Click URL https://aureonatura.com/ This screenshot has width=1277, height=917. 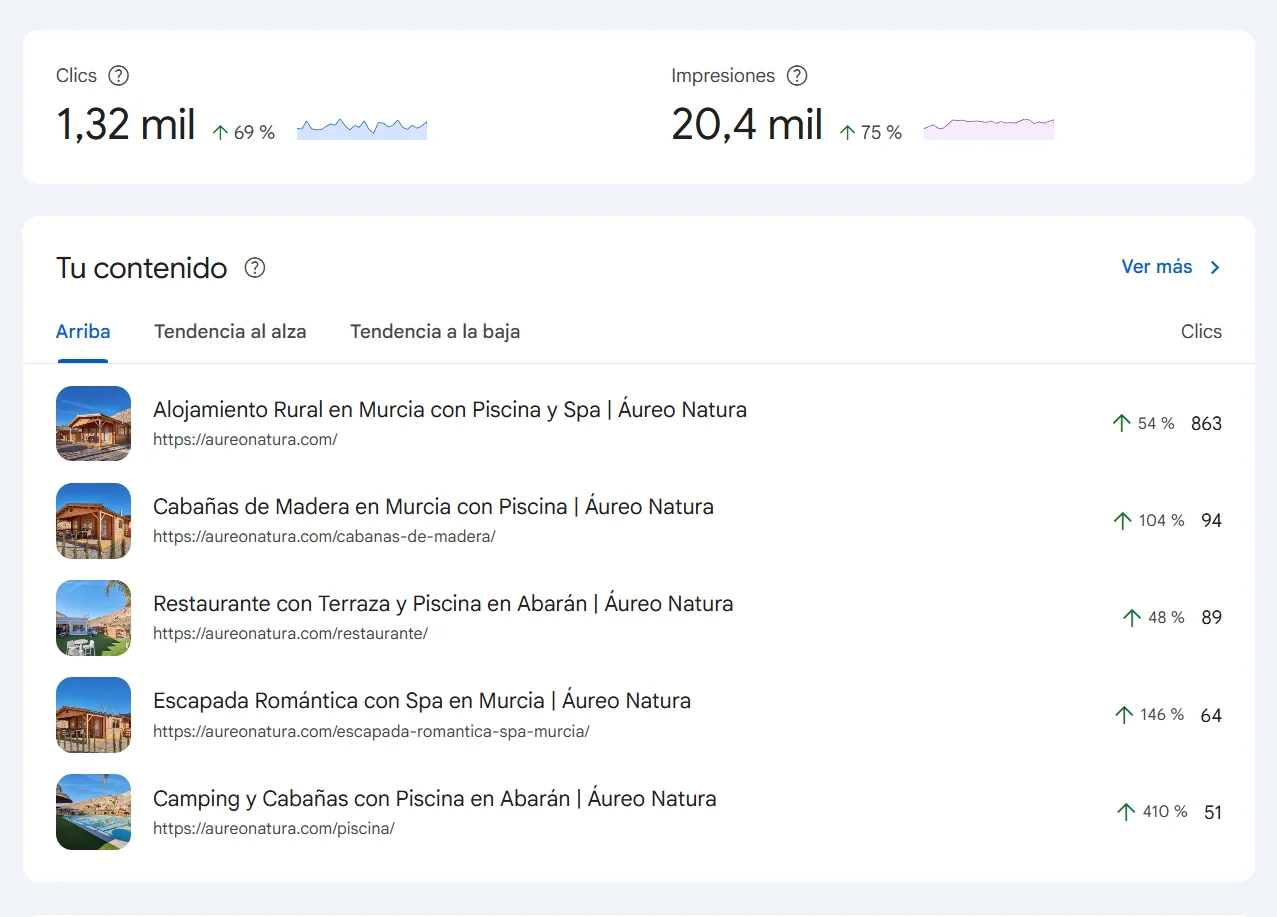tap(245, 439)
